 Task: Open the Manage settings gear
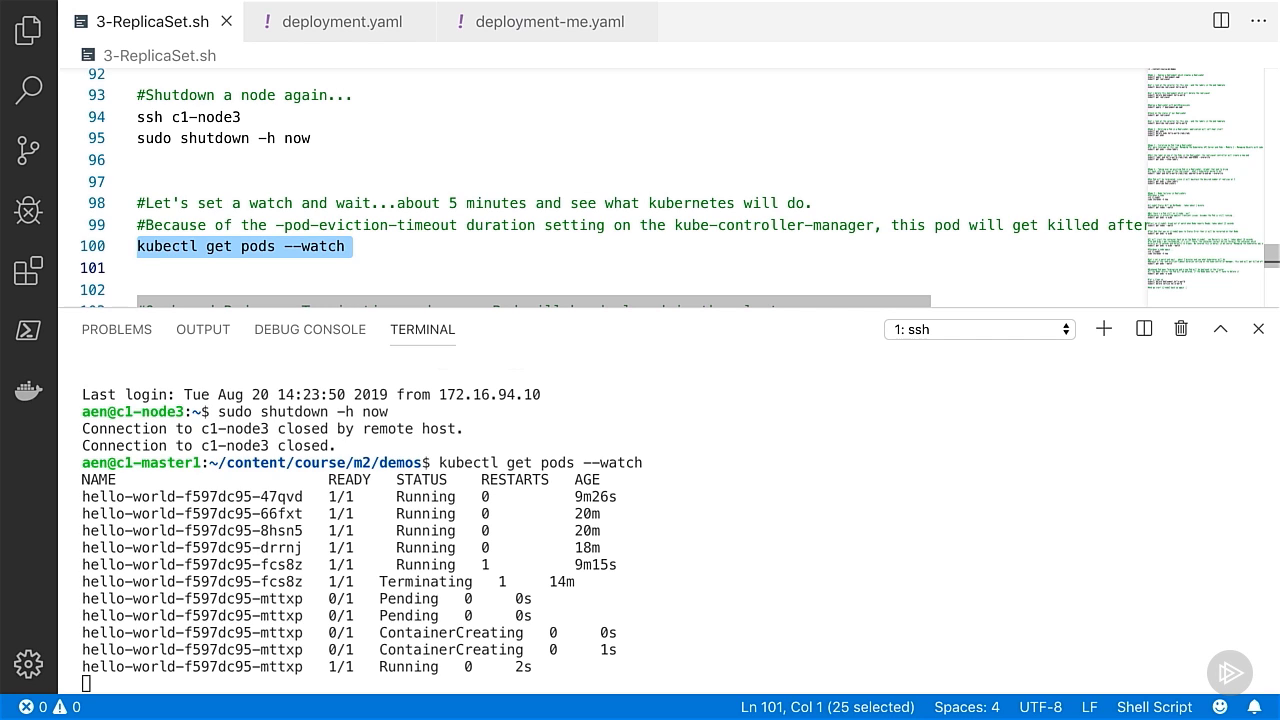(28, 664)
